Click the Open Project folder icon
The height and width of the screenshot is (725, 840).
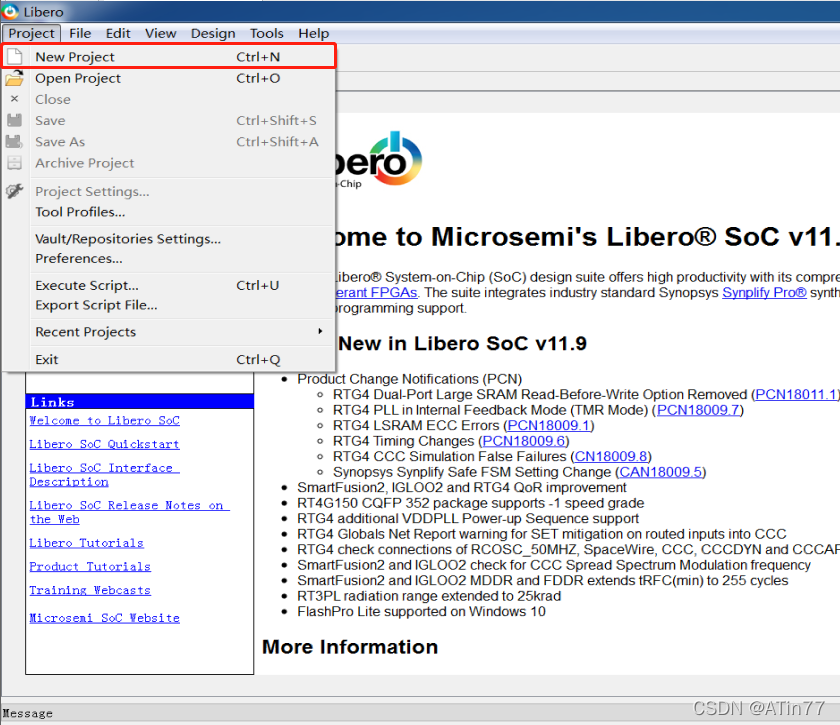14,78
